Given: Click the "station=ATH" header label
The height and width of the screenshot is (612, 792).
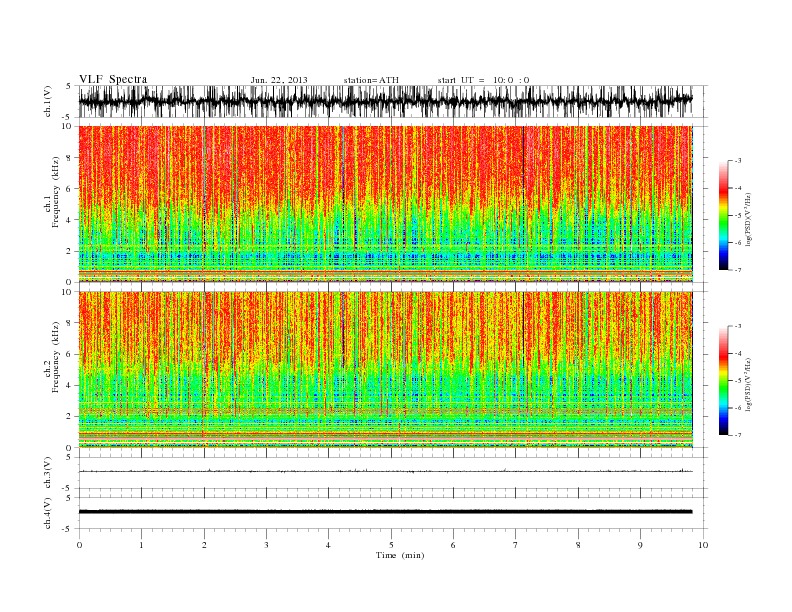Looking at the screenshot, I should (371, 80).
